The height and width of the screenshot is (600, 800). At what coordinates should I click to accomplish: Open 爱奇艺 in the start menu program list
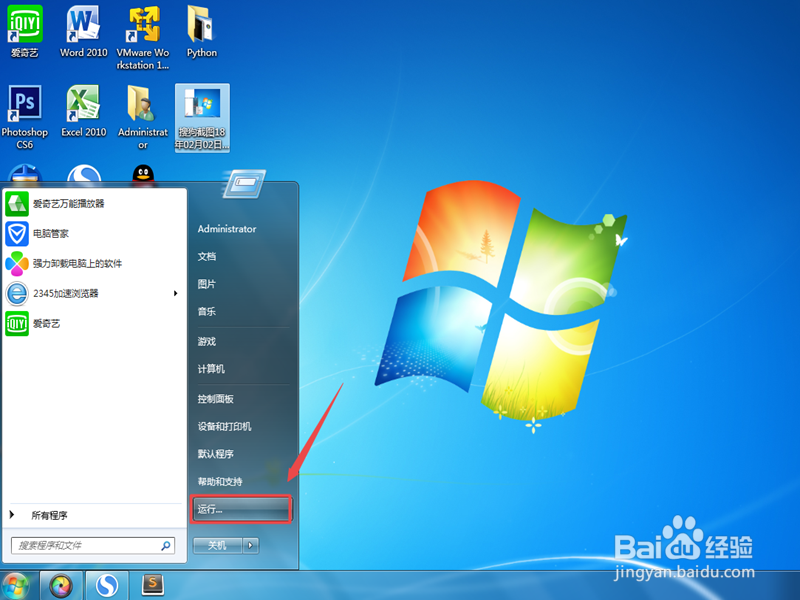pyautogui.click(x=94, y=324)
